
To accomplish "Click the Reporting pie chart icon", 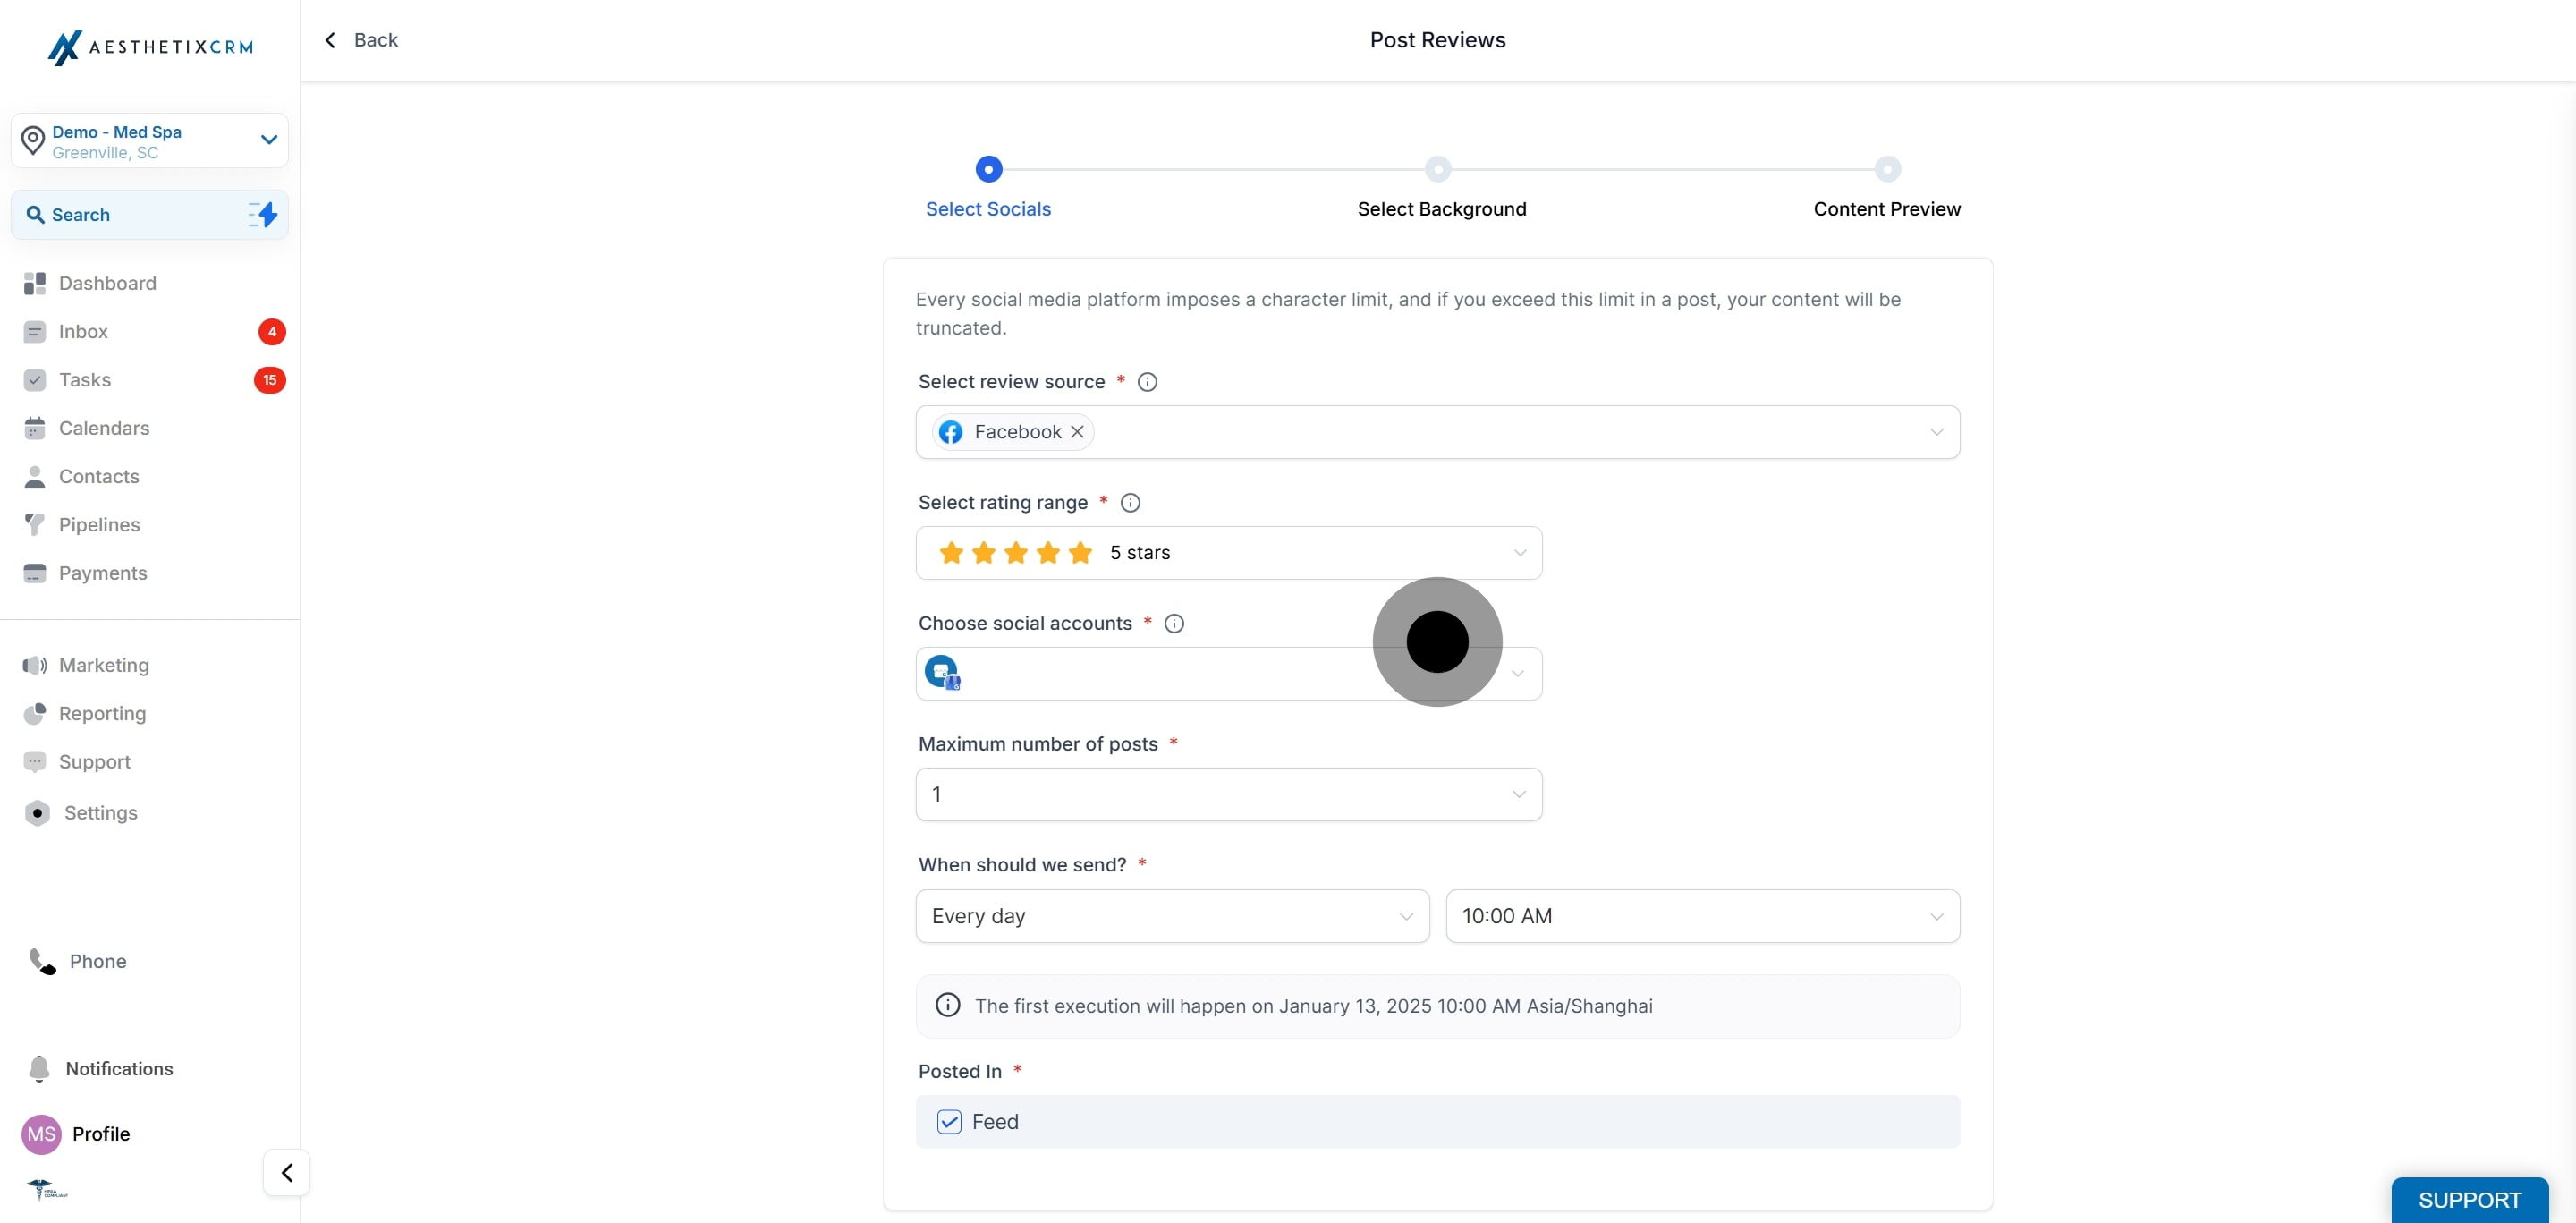I will coord(35,713).
